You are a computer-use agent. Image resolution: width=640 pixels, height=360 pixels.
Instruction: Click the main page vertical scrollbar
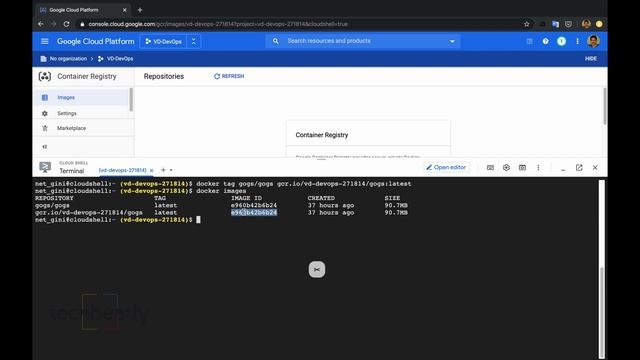604,106
